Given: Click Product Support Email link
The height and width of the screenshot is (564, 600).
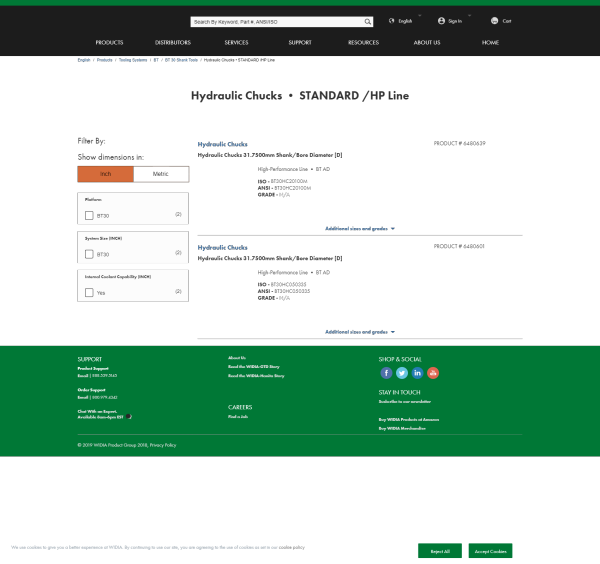Looking at the screenshot, I should (x=83, y=376).
